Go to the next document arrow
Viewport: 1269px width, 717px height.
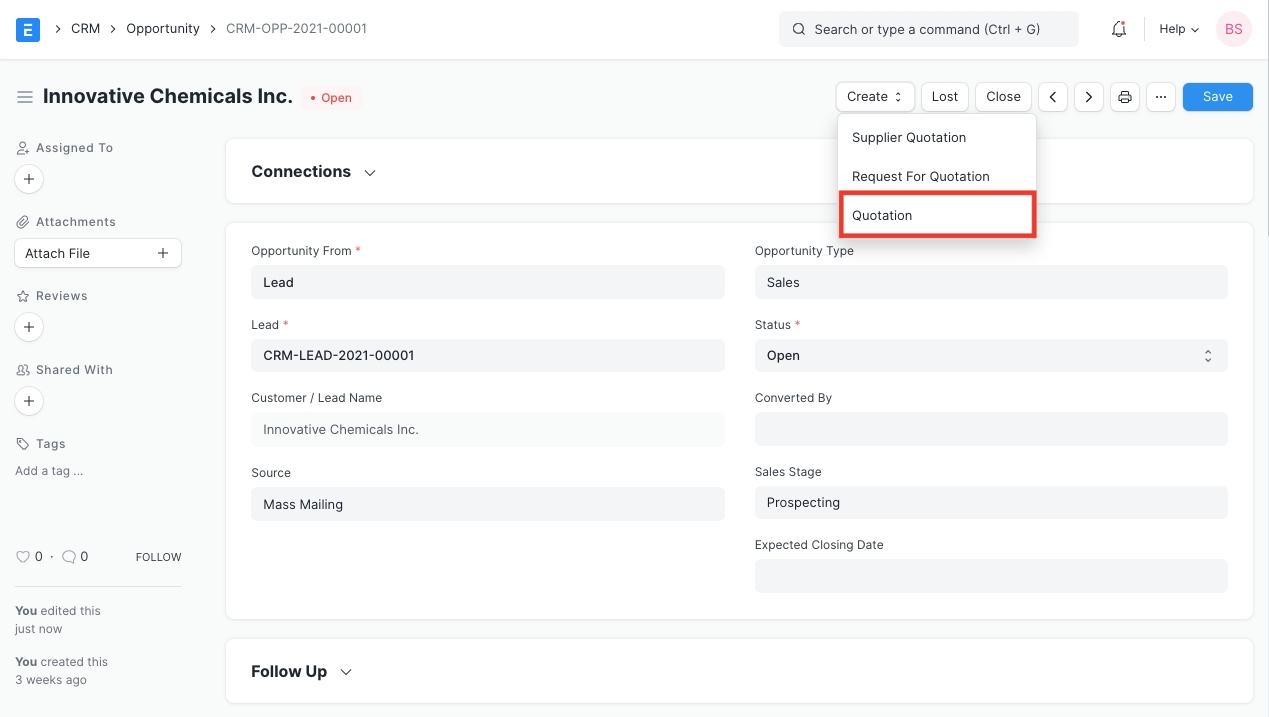pos(1089,97)
